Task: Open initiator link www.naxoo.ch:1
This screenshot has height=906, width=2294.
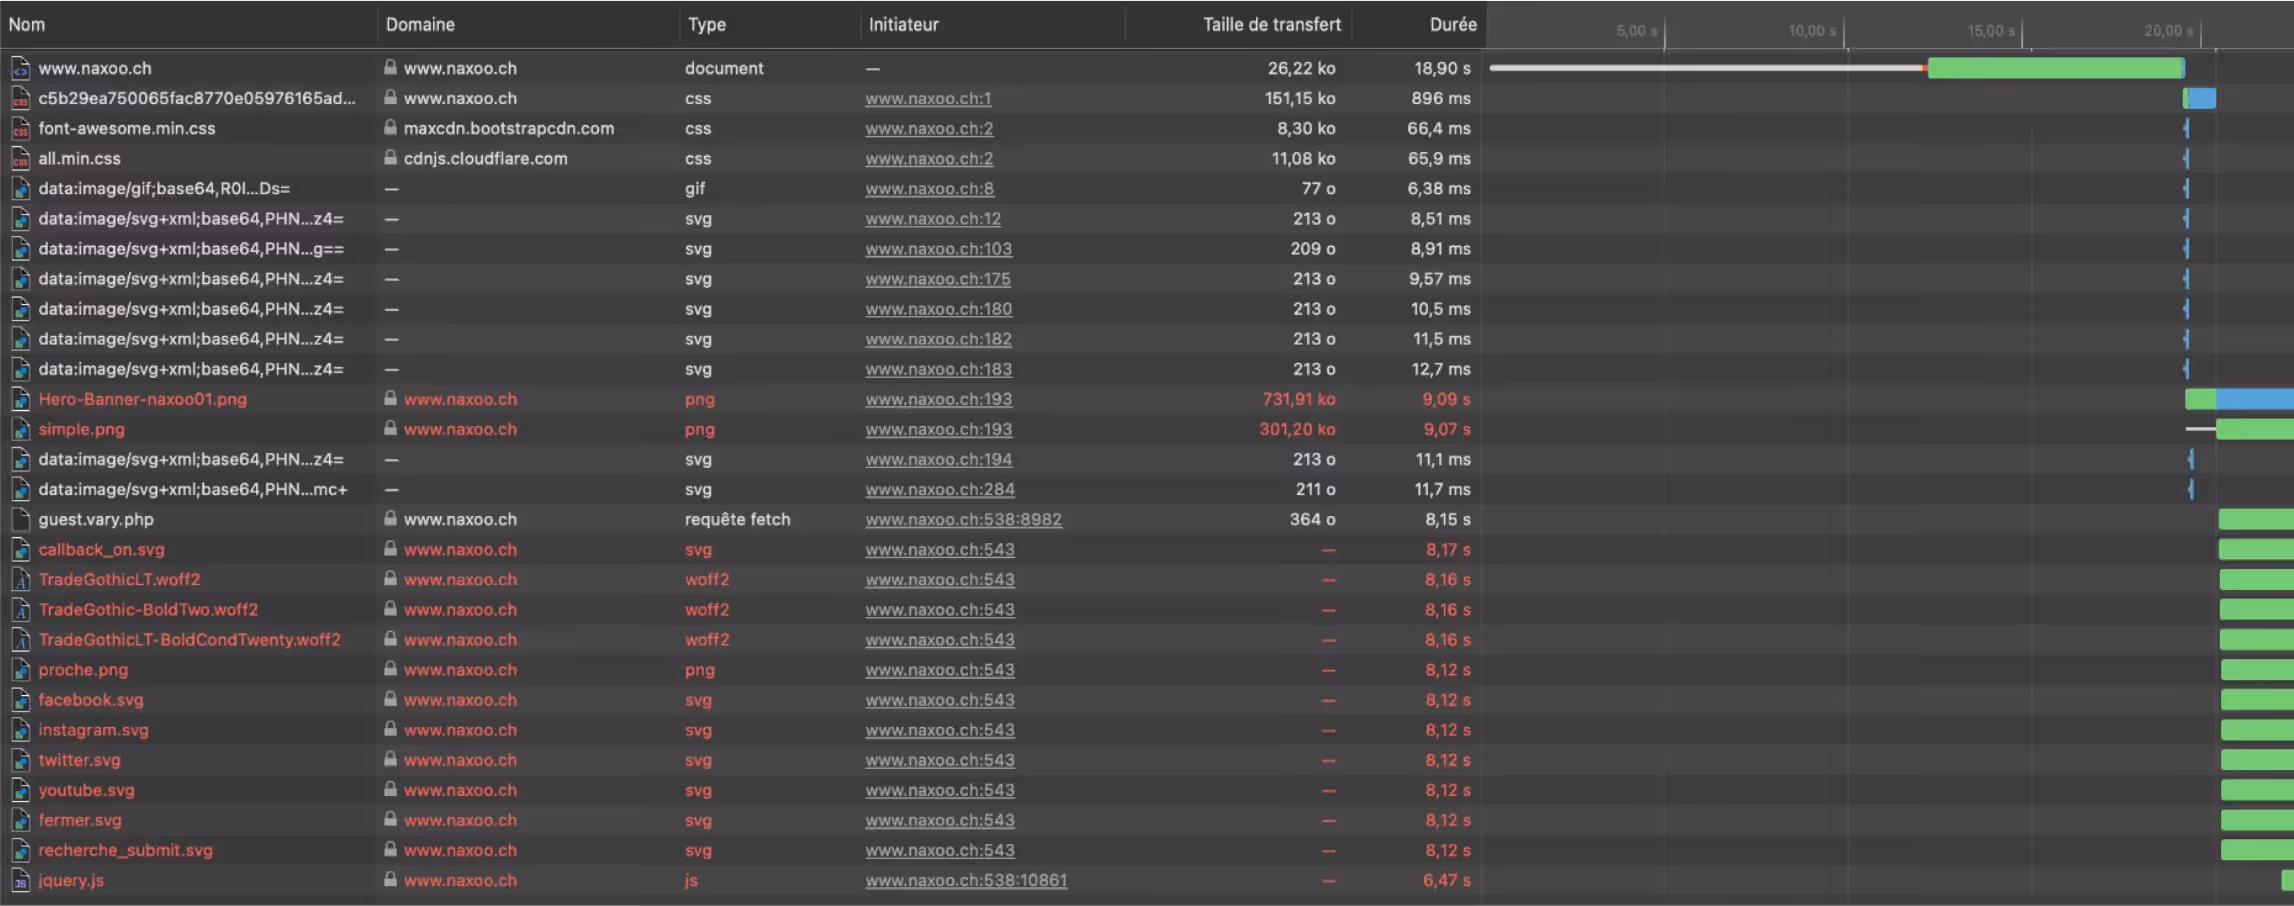Action: (928, 98)
